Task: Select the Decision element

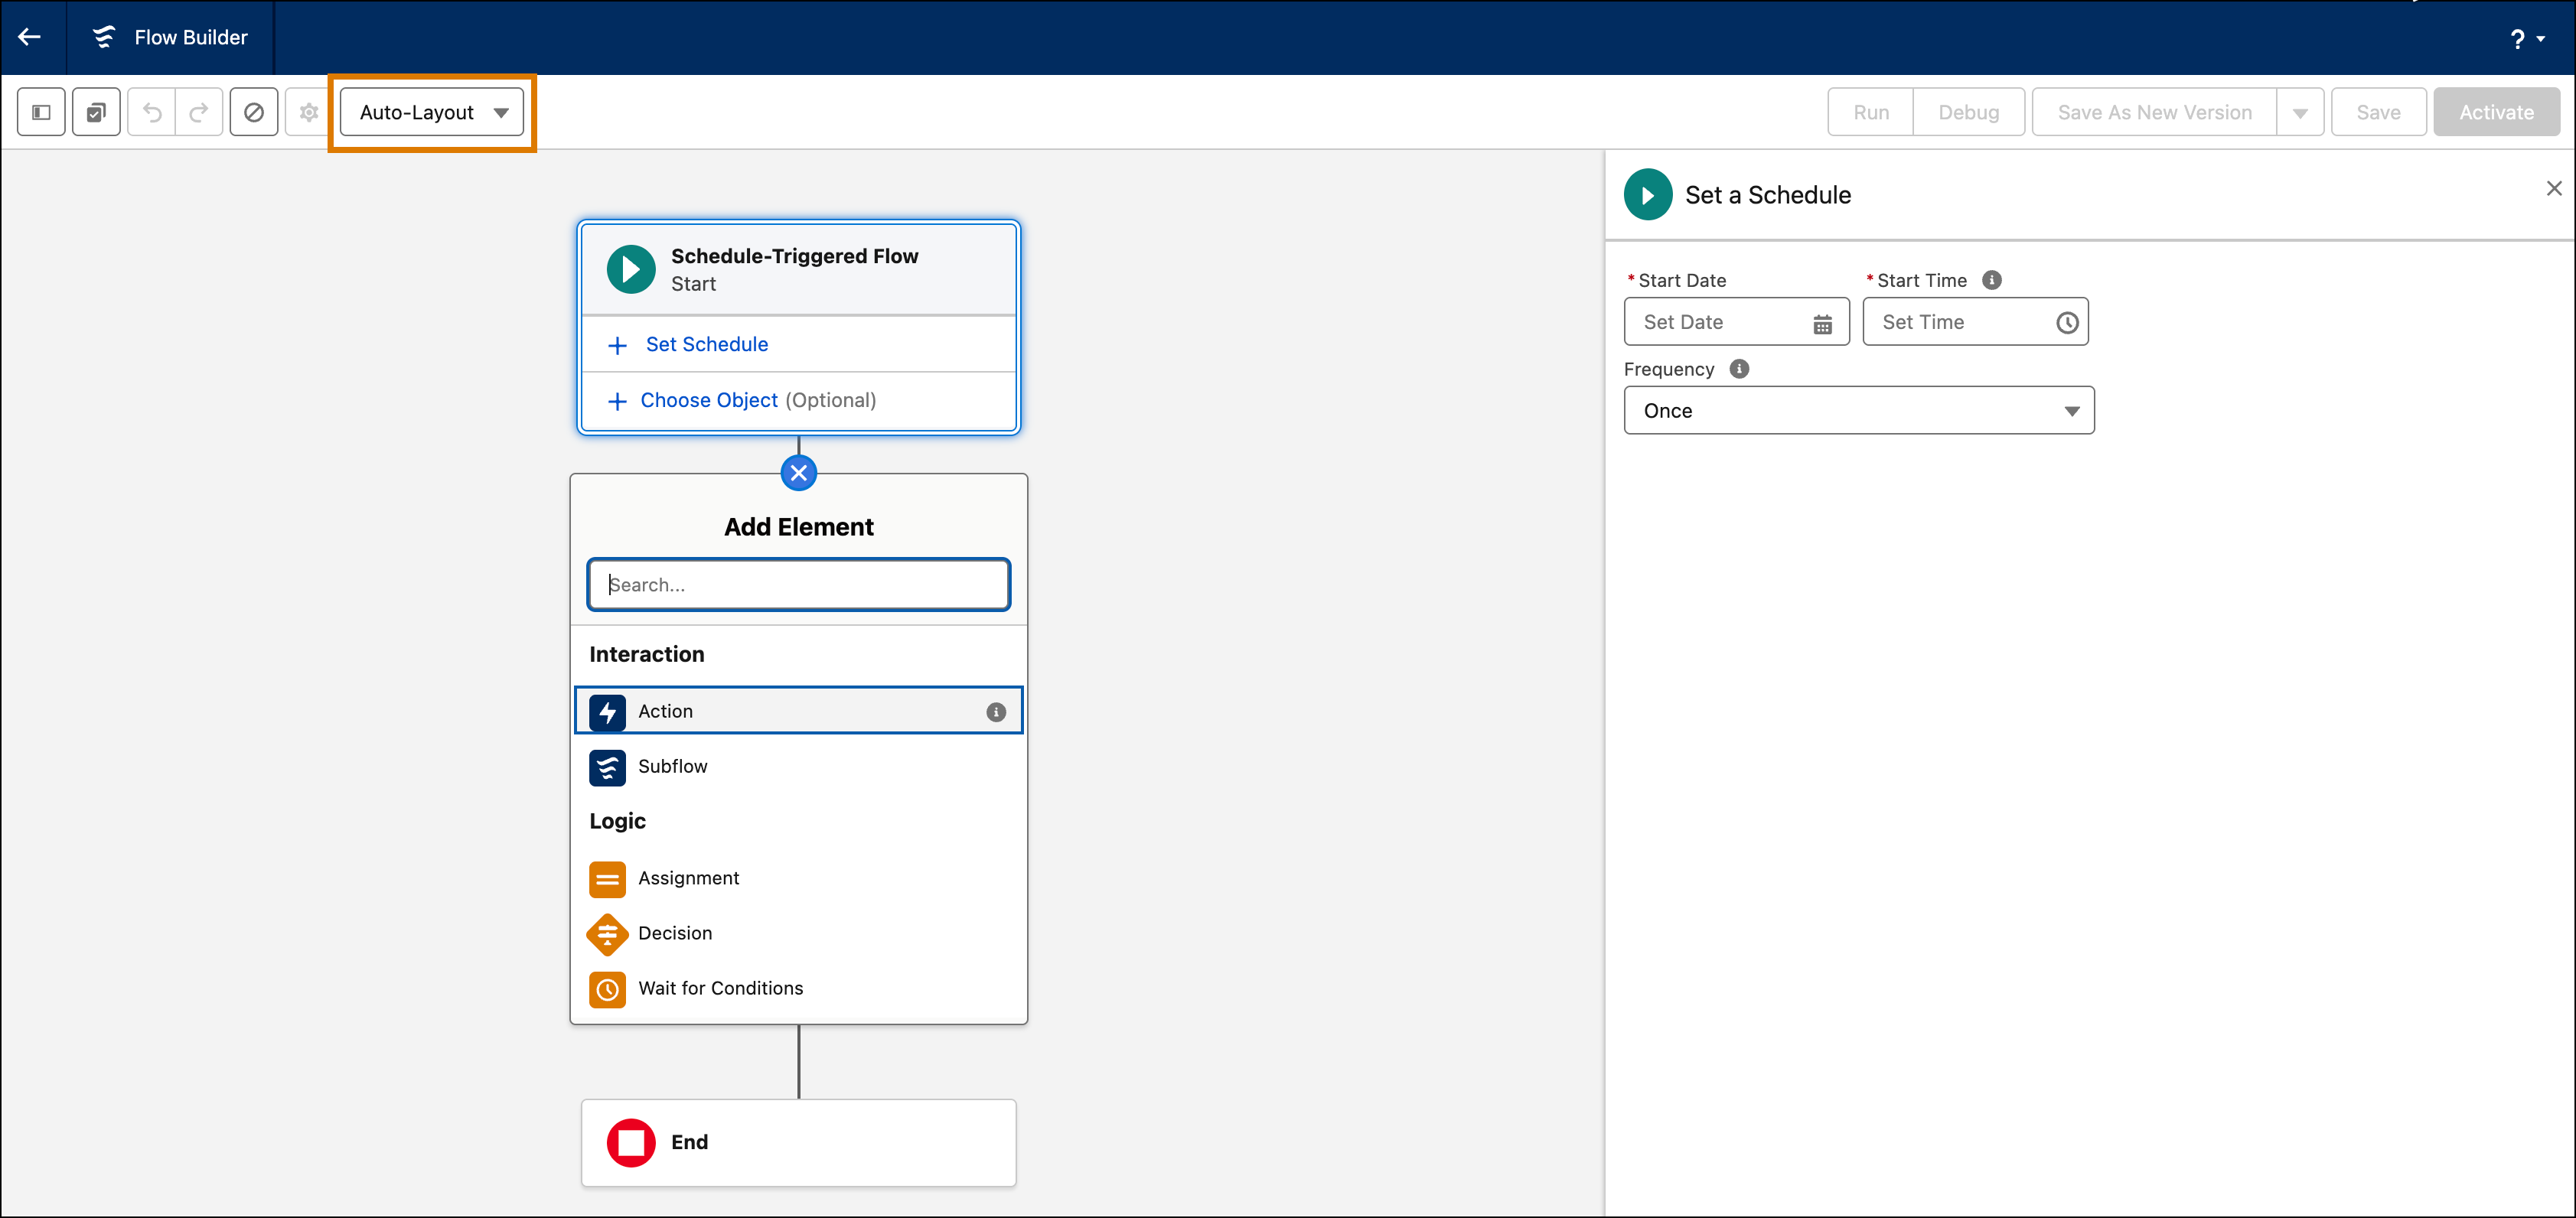Action: pyautogui.click(x=798, y=933)
